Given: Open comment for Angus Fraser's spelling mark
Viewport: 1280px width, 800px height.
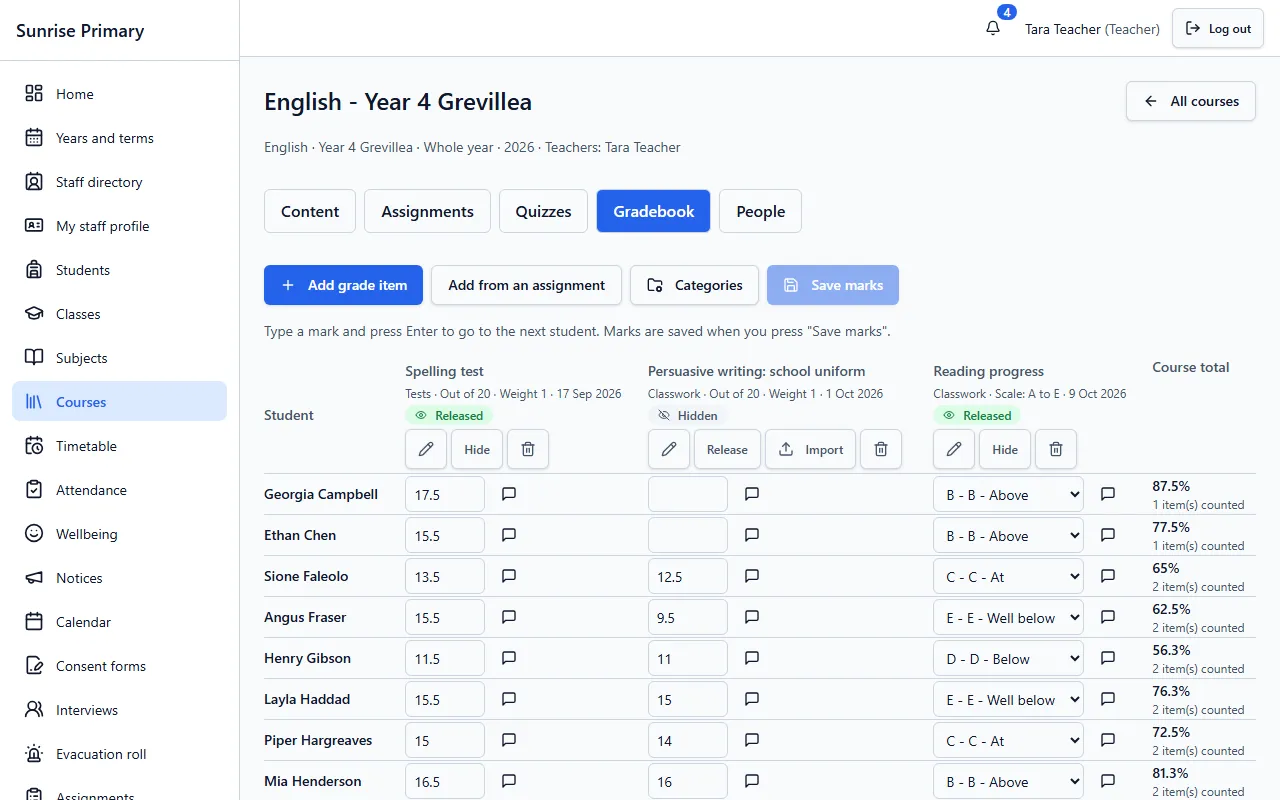Looking at the screenshot, I should click(509, 617).
